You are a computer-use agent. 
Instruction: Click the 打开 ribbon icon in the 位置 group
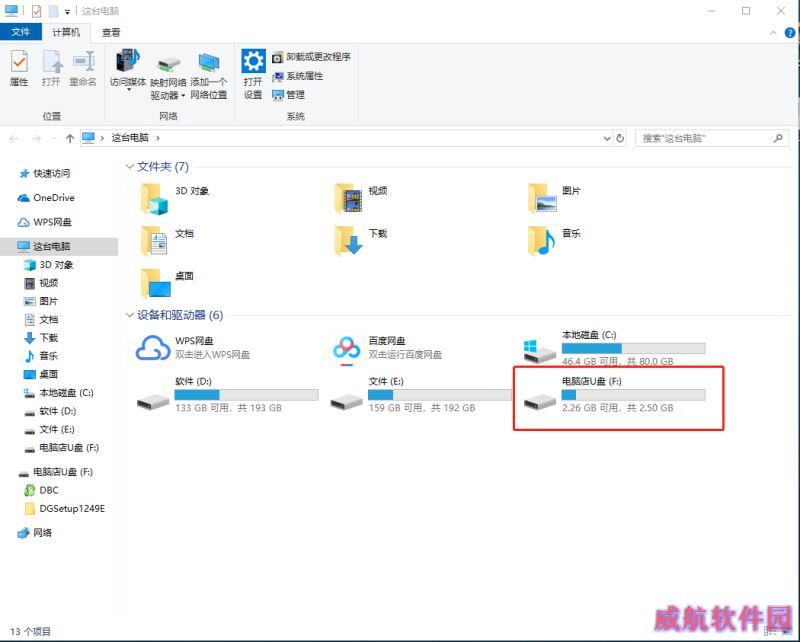[51, 68]
